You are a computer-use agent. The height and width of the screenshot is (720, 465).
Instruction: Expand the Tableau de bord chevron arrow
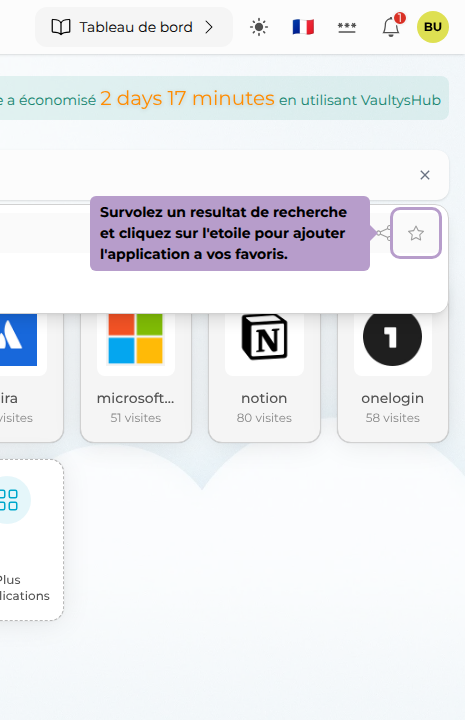[x=209, y=27]
